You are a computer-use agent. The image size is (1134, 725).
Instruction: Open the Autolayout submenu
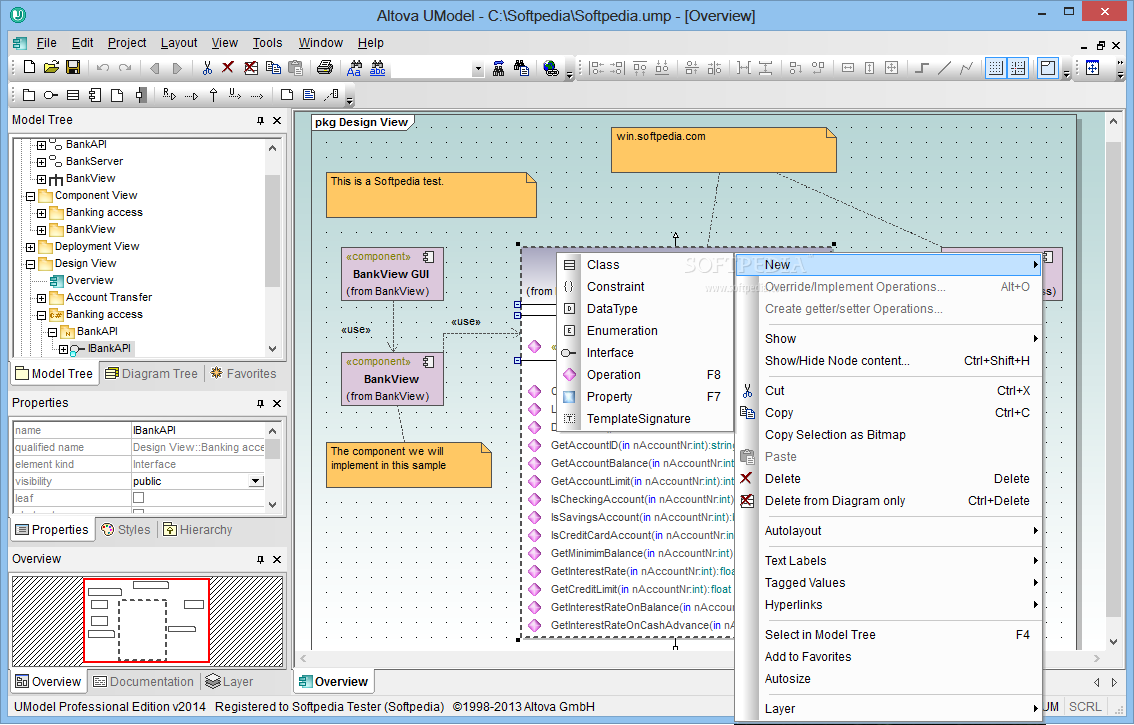[889, 530]
